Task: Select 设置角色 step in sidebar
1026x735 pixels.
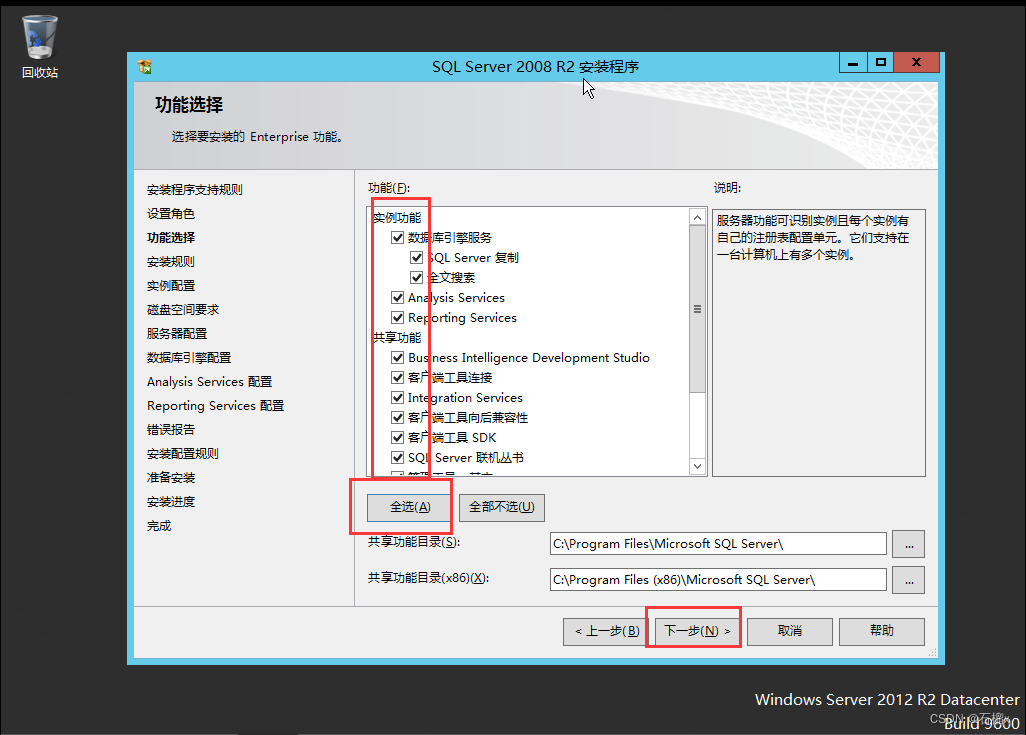Action: click(x=171, y=214)
